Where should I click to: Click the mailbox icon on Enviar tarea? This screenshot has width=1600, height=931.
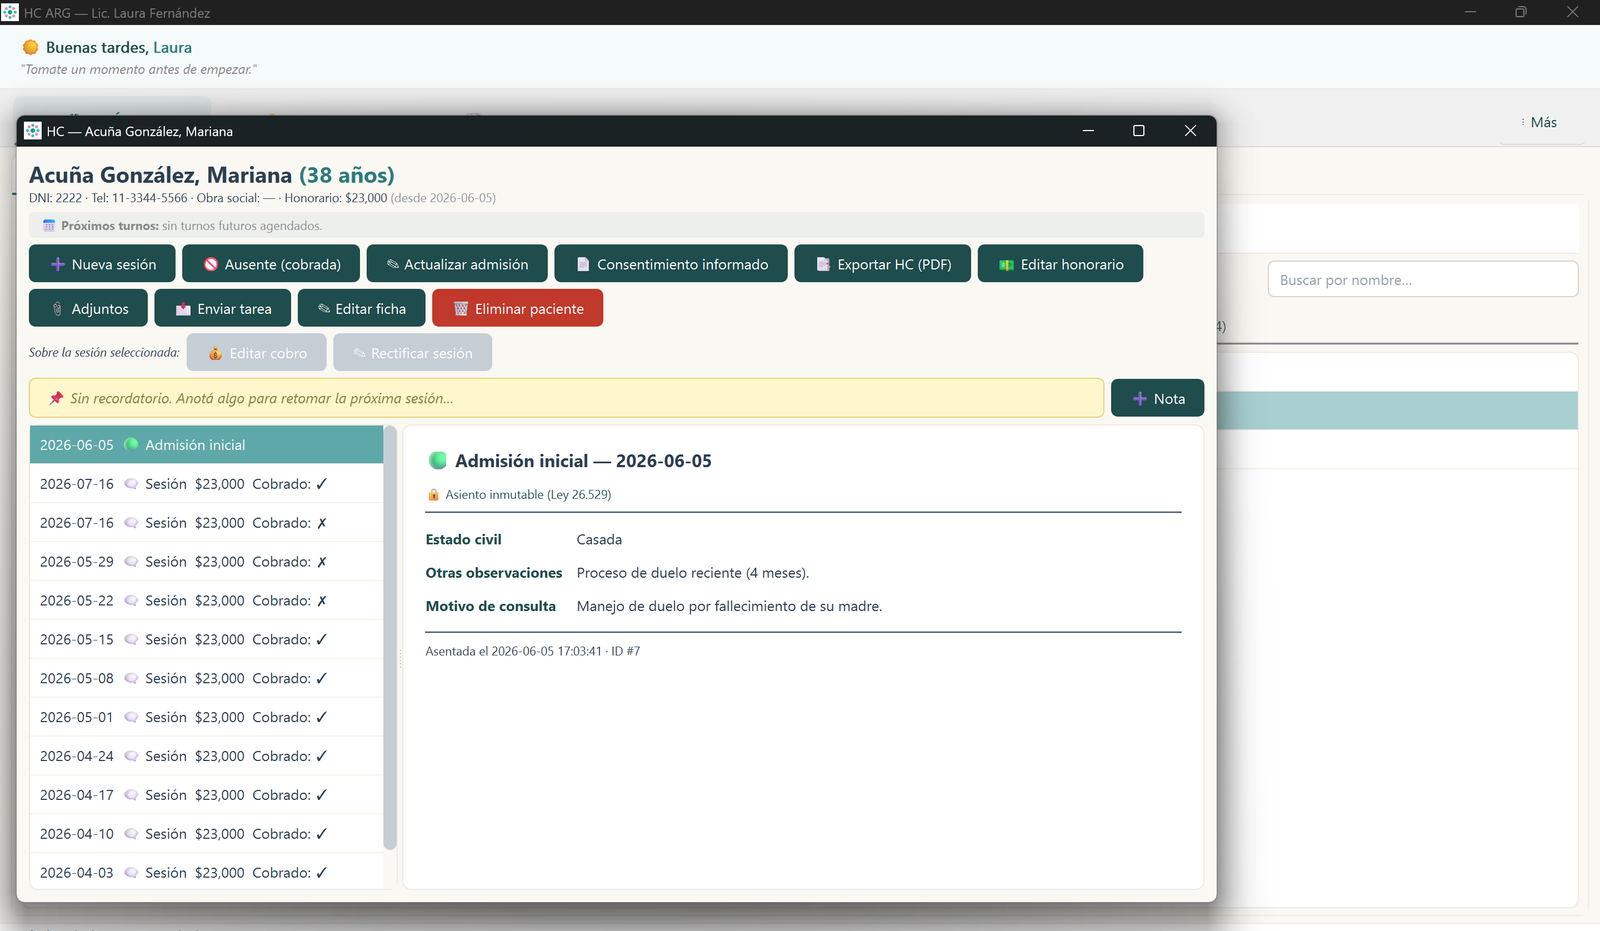point(183,309)
